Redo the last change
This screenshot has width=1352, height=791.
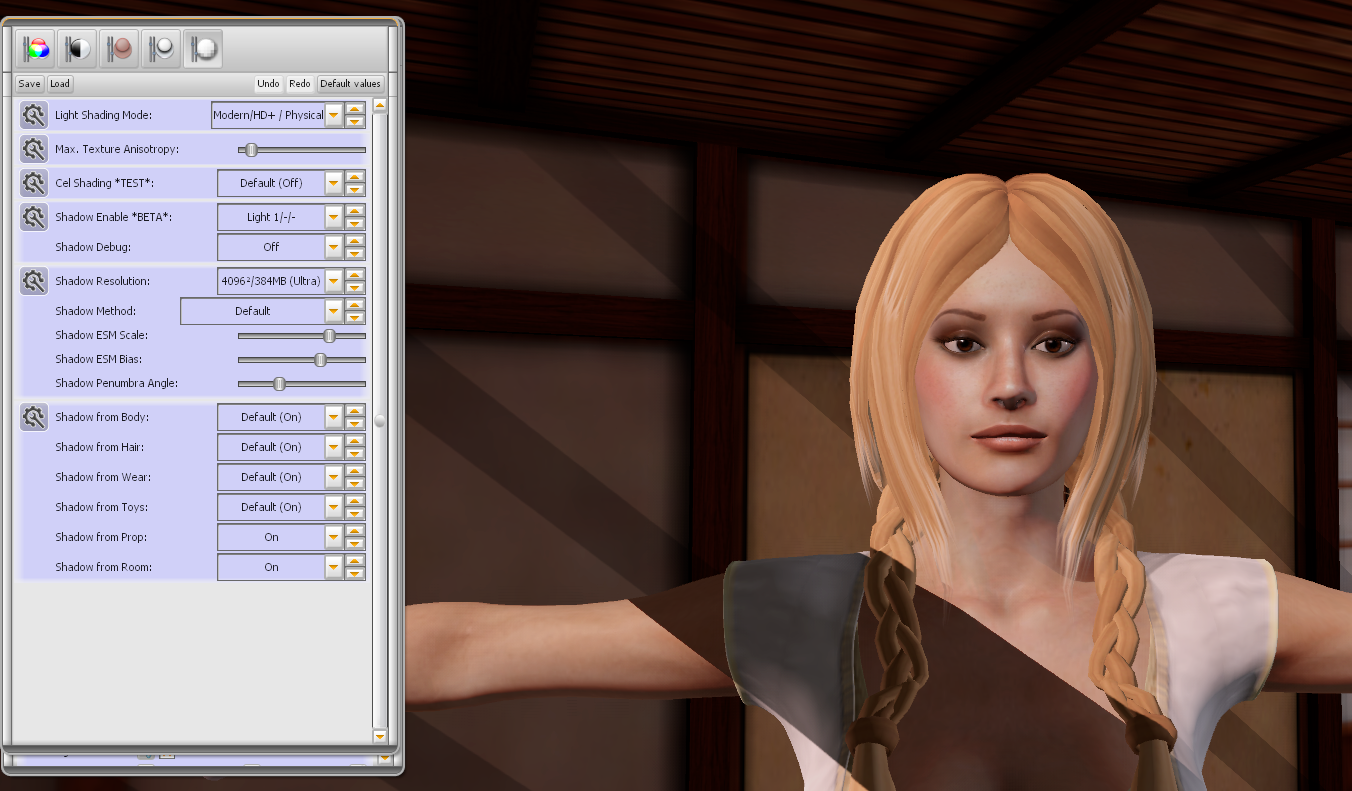click(x=300, y=84)
